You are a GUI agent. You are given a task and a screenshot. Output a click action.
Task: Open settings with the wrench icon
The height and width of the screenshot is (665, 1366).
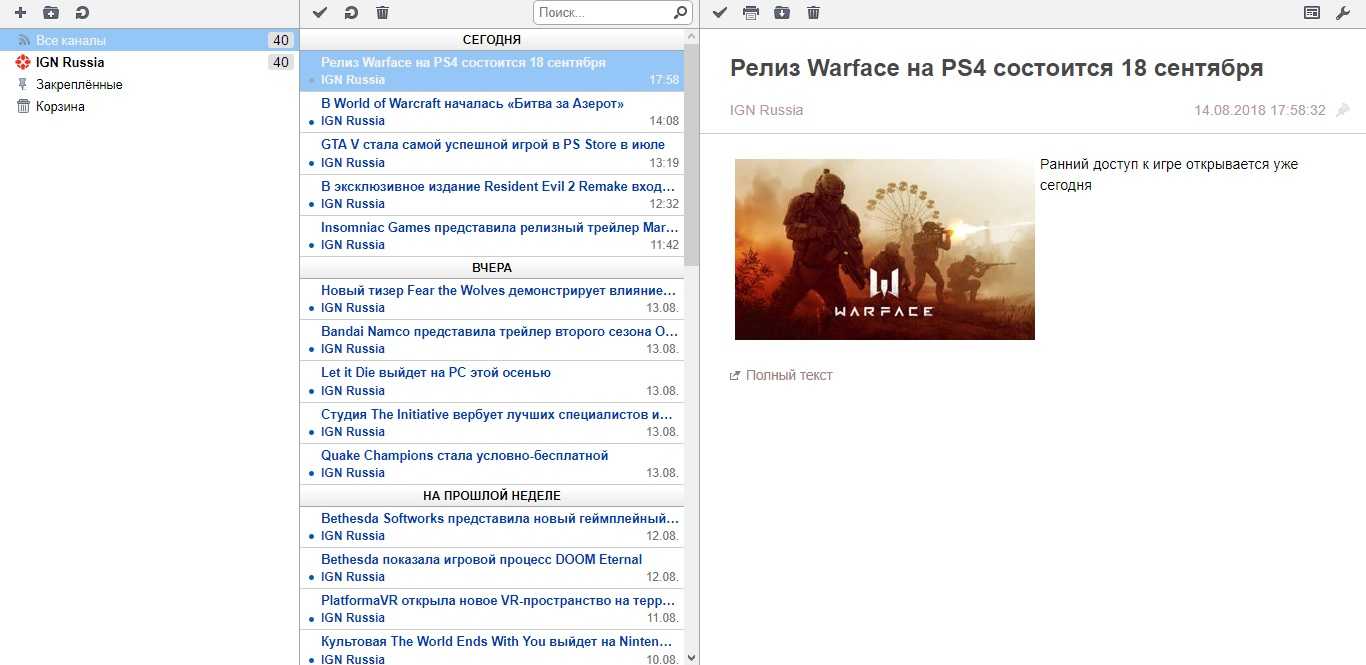pyautogui.click(x=1343, y=13)
